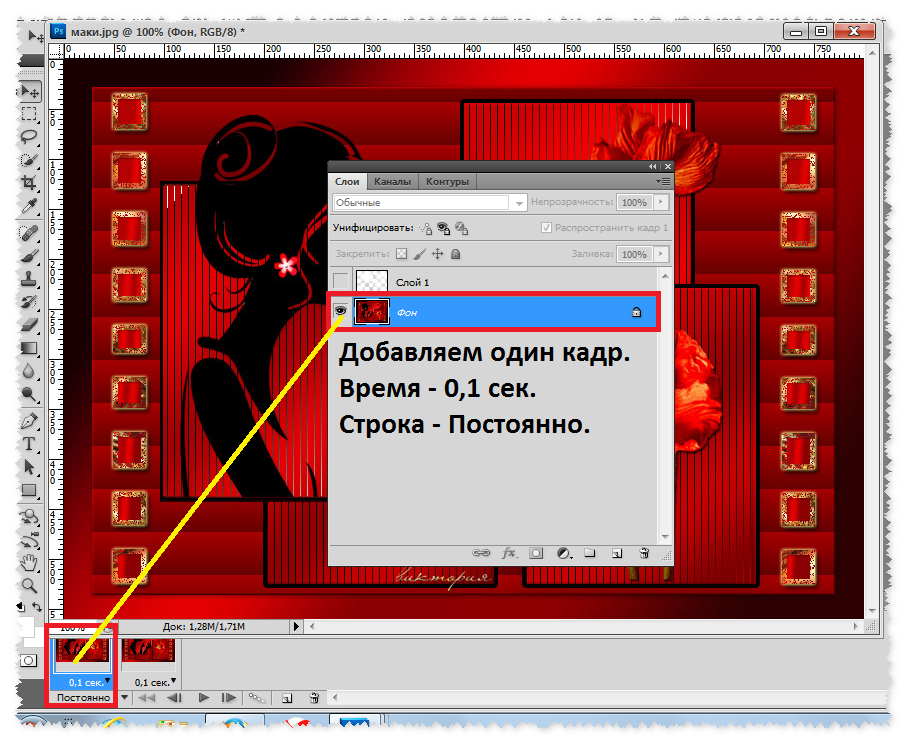Add a layer mask from Layers panel
The width and height of the screenshot is (908, 744).
point(536,553)
